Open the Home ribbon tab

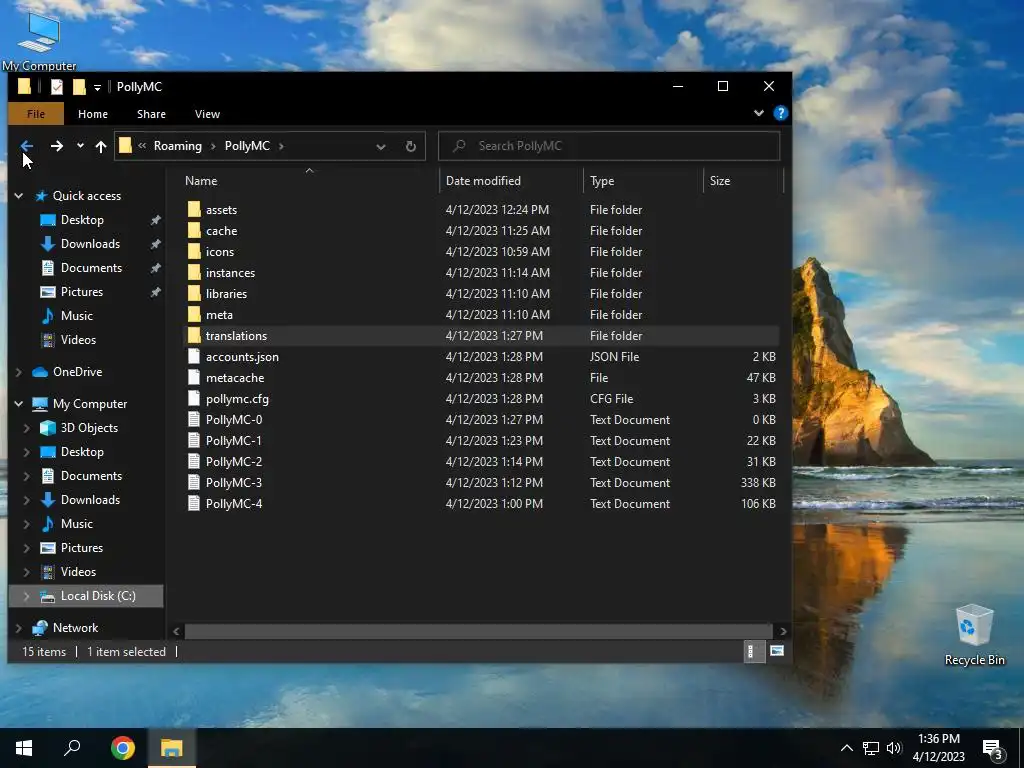[93, 114]
